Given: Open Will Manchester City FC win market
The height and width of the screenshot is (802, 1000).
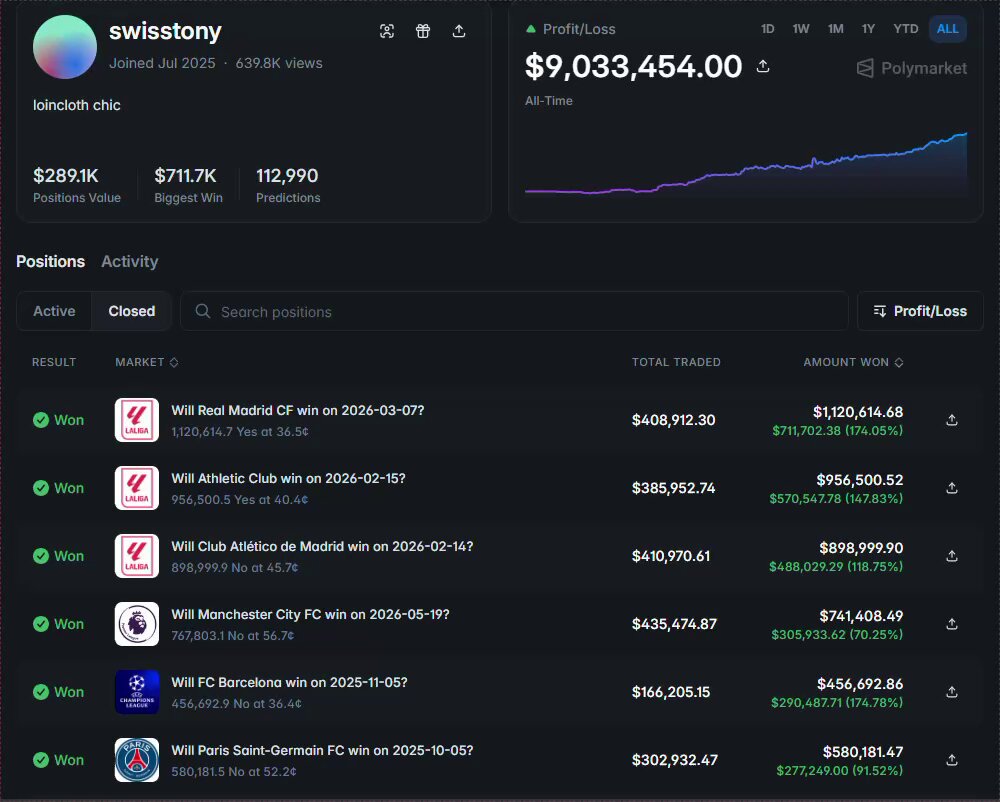Looking at the screenshot, I should click(x=311, y=615).
